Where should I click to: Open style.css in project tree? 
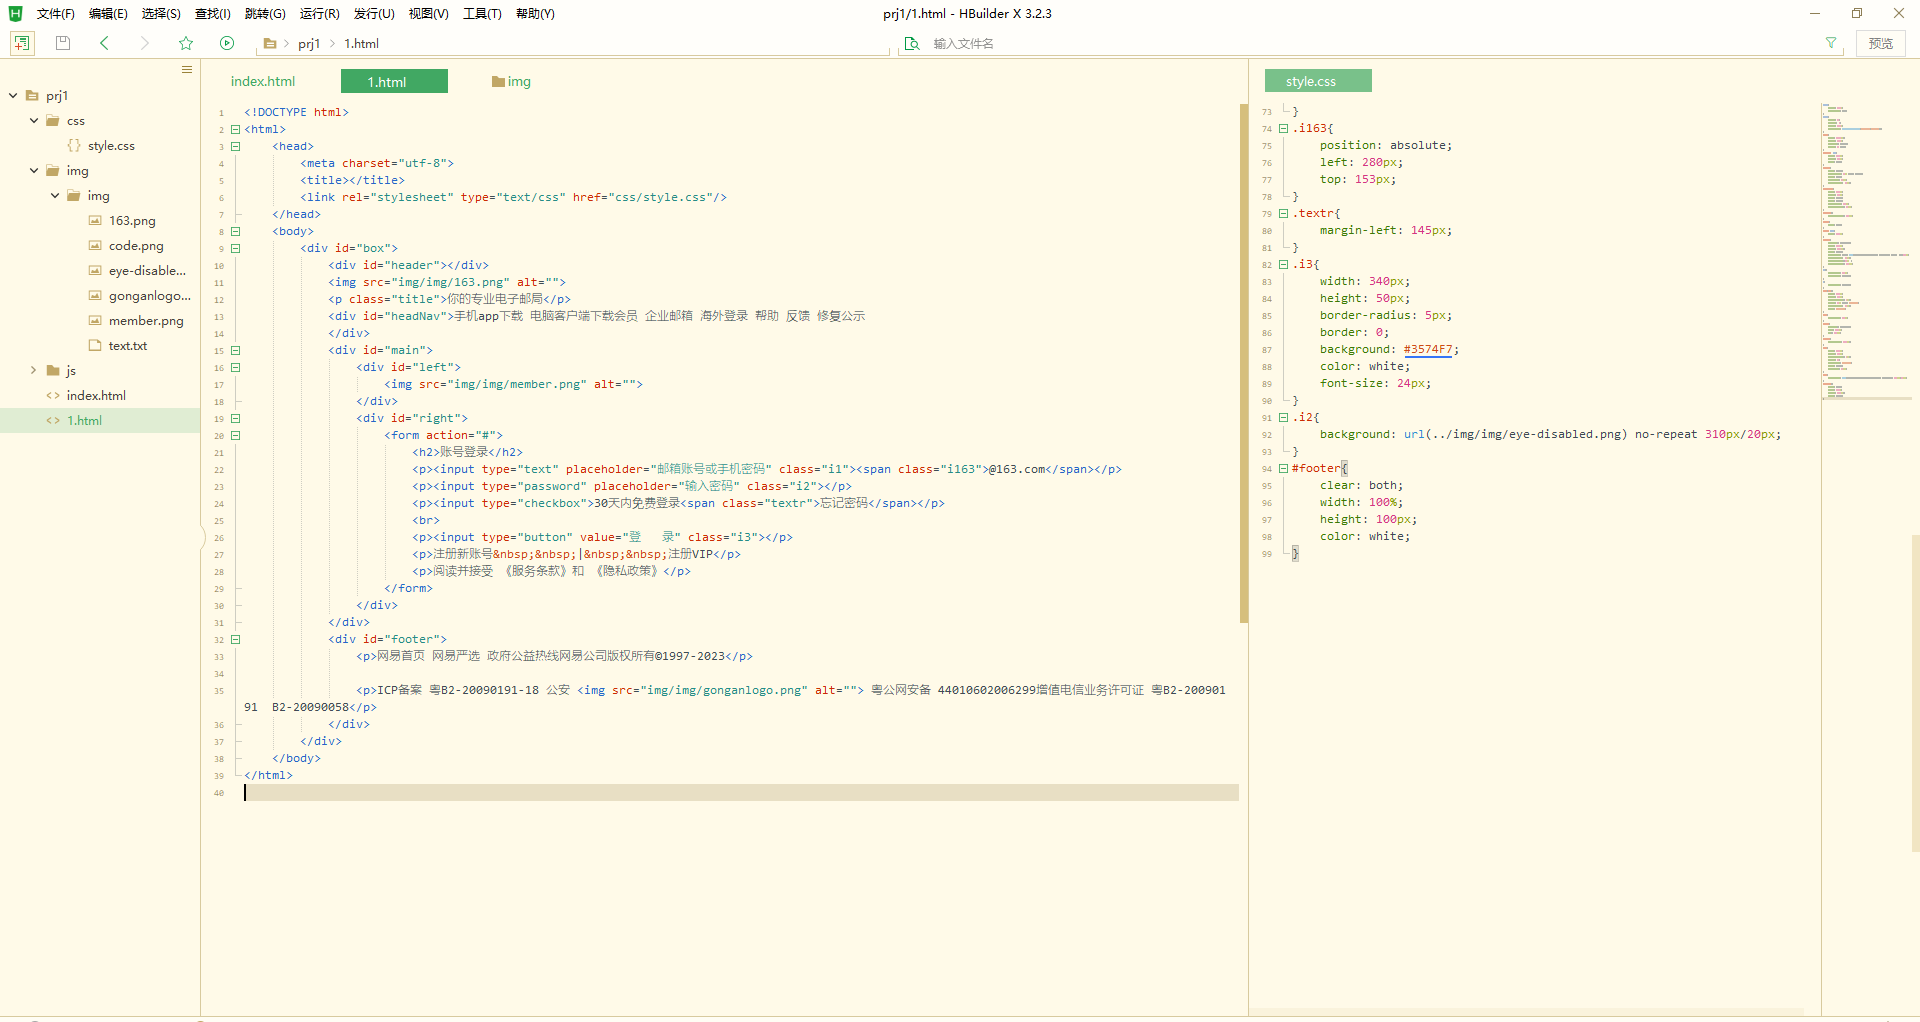[x=111, y=146]
